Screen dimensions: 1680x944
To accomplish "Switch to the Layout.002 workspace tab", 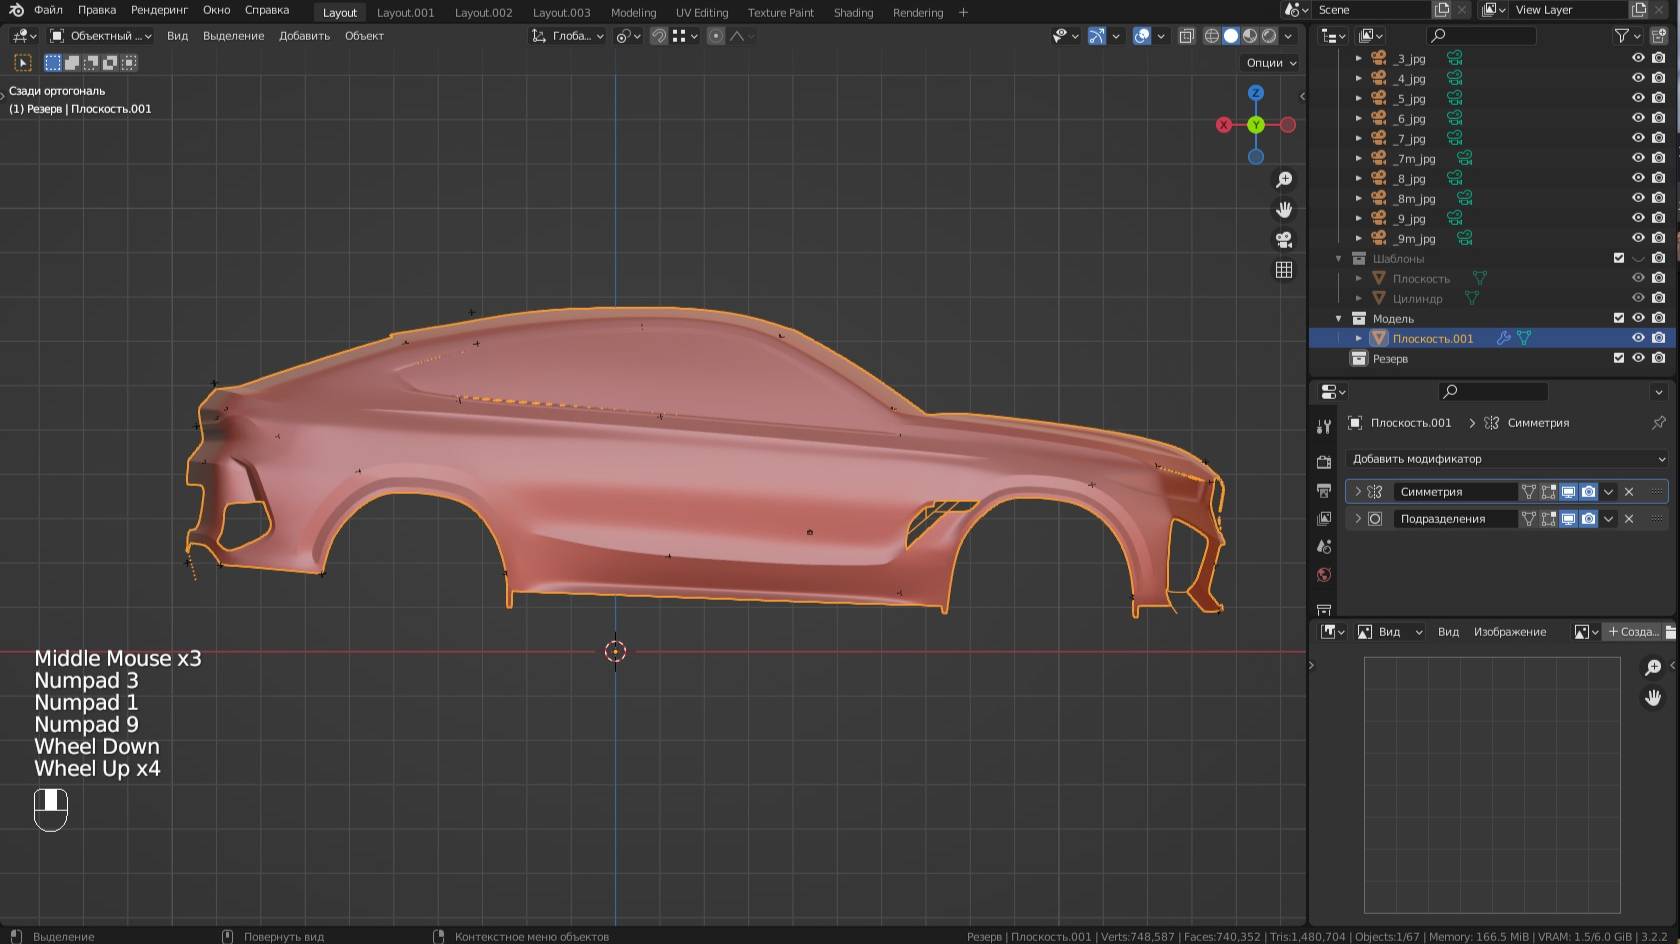I will click(483, 12).
